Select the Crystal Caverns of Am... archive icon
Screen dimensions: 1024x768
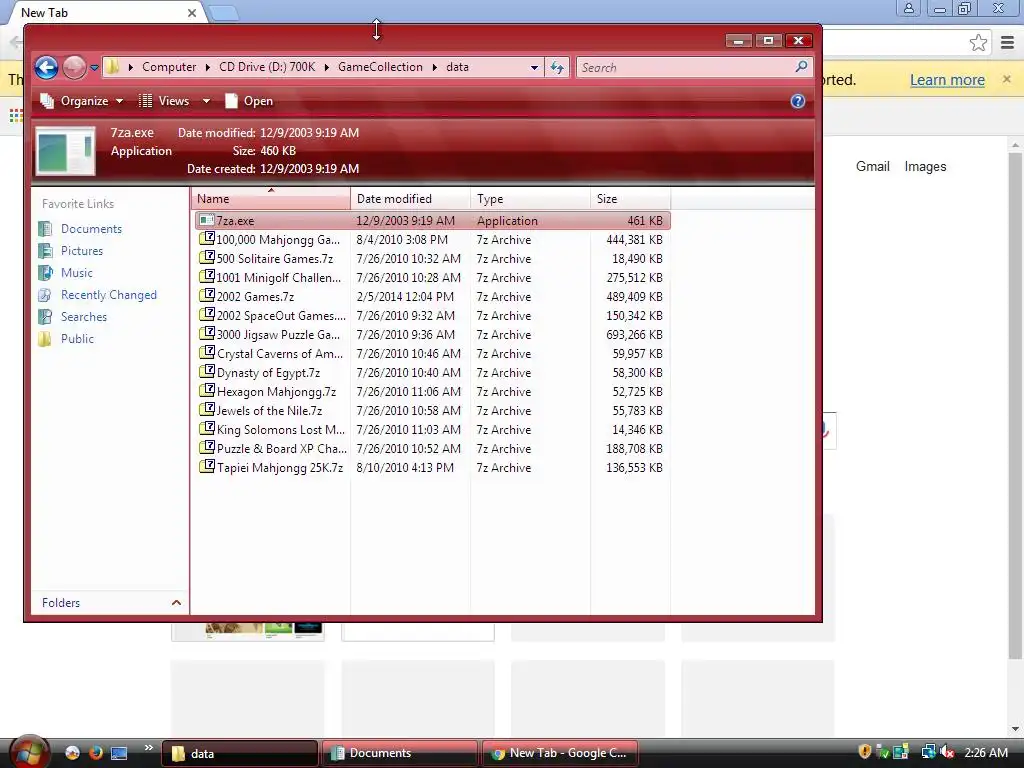(x=206, y=353)
